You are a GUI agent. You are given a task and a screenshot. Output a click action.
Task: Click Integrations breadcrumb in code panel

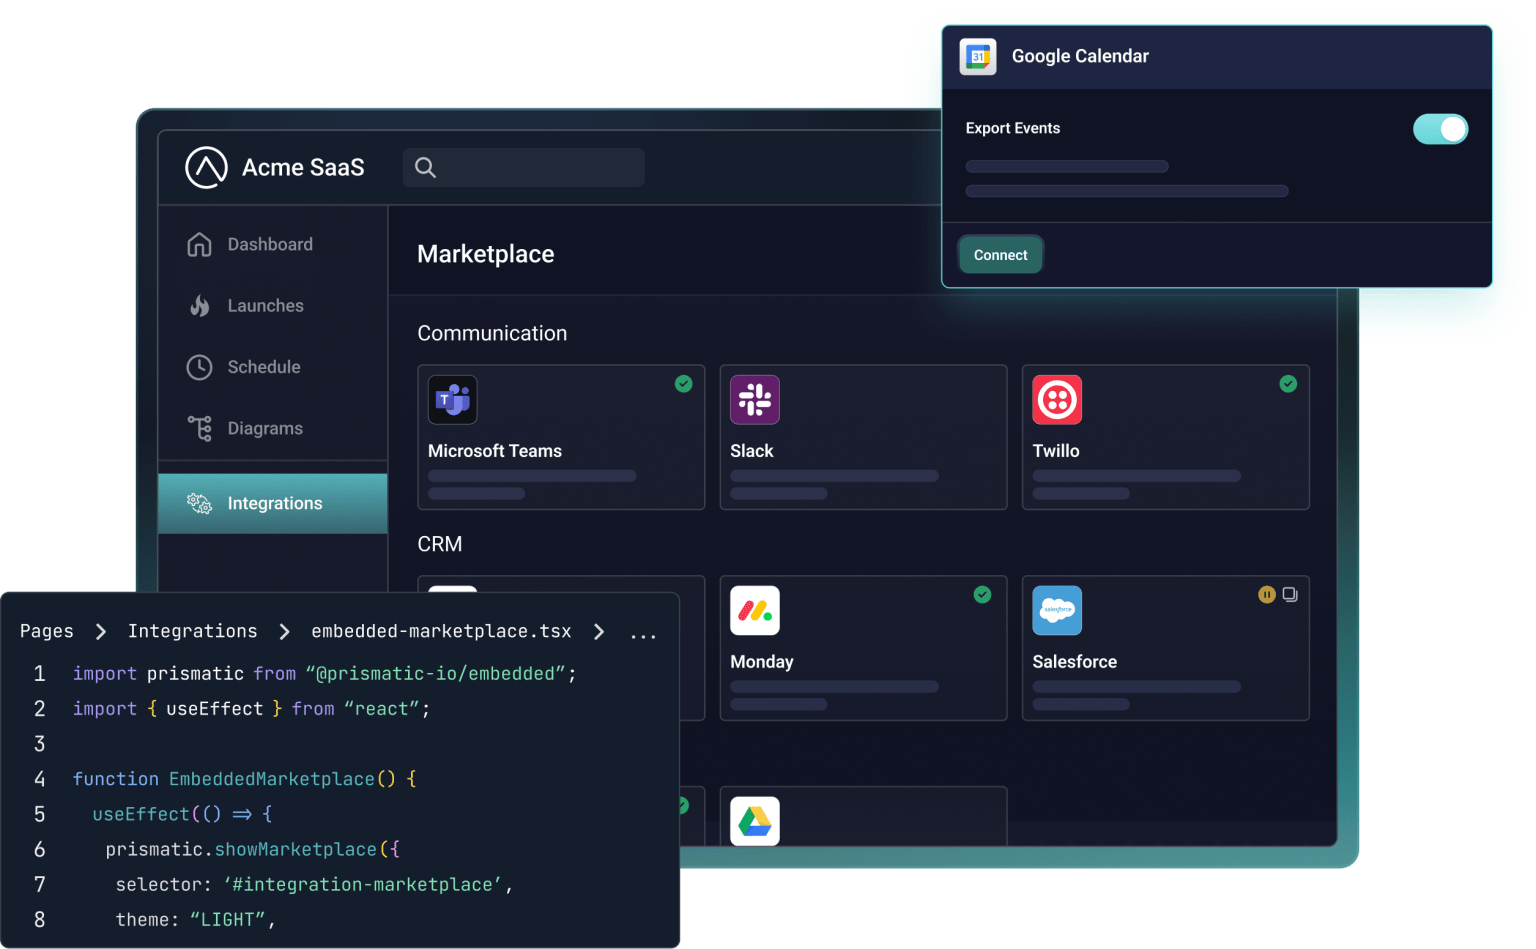193,631
